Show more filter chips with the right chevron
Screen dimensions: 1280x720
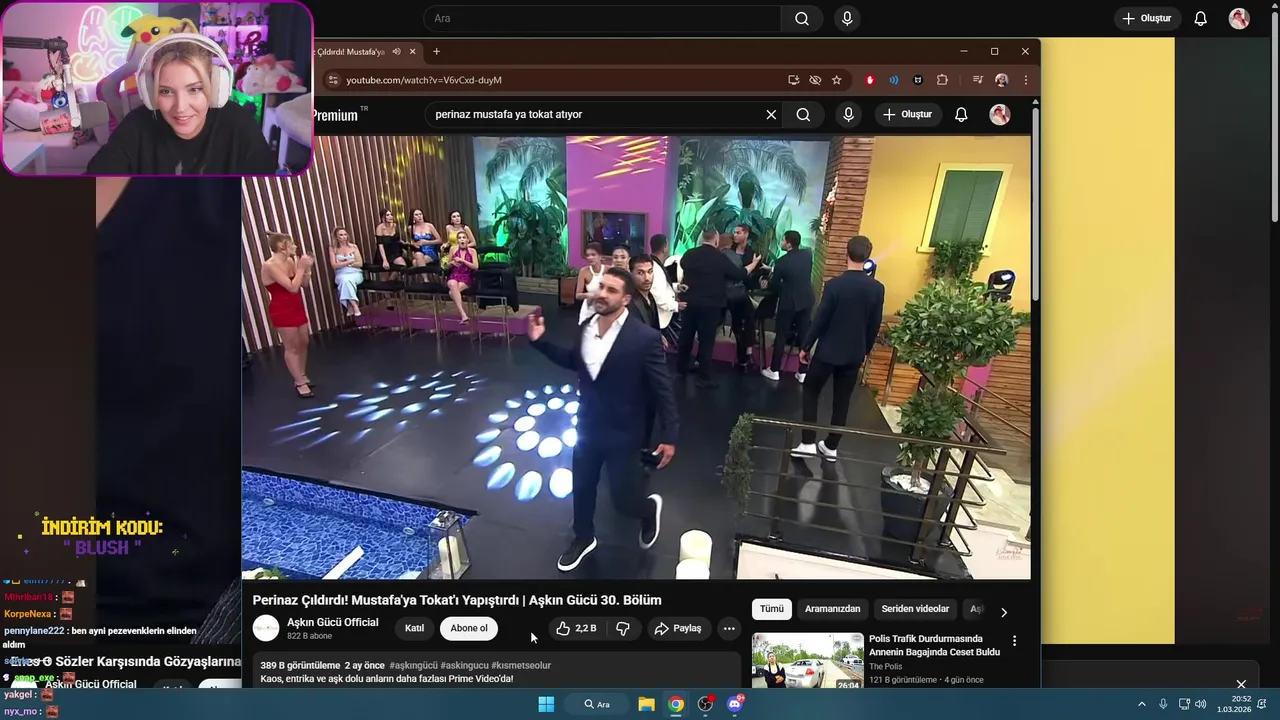point(1004,612)
